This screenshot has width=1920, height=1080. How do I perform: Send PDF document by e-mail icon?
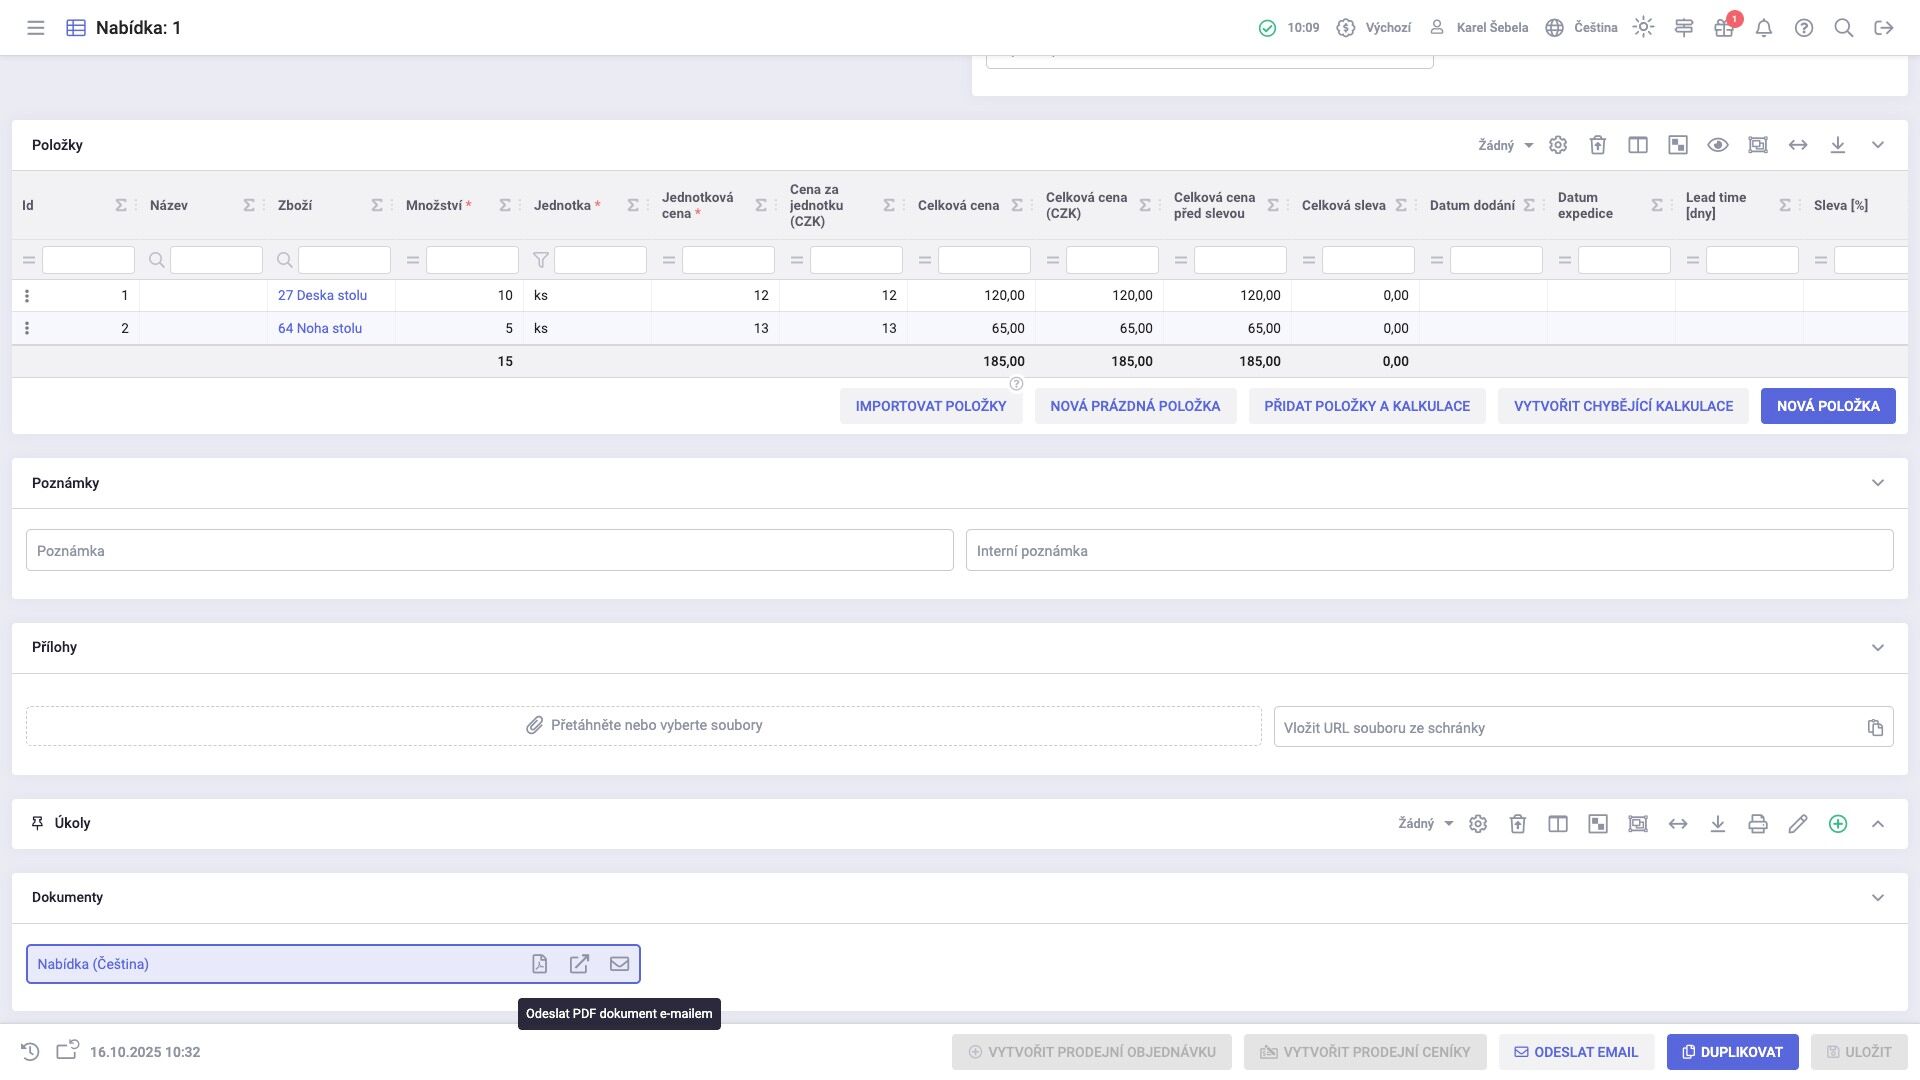[619, 964]
